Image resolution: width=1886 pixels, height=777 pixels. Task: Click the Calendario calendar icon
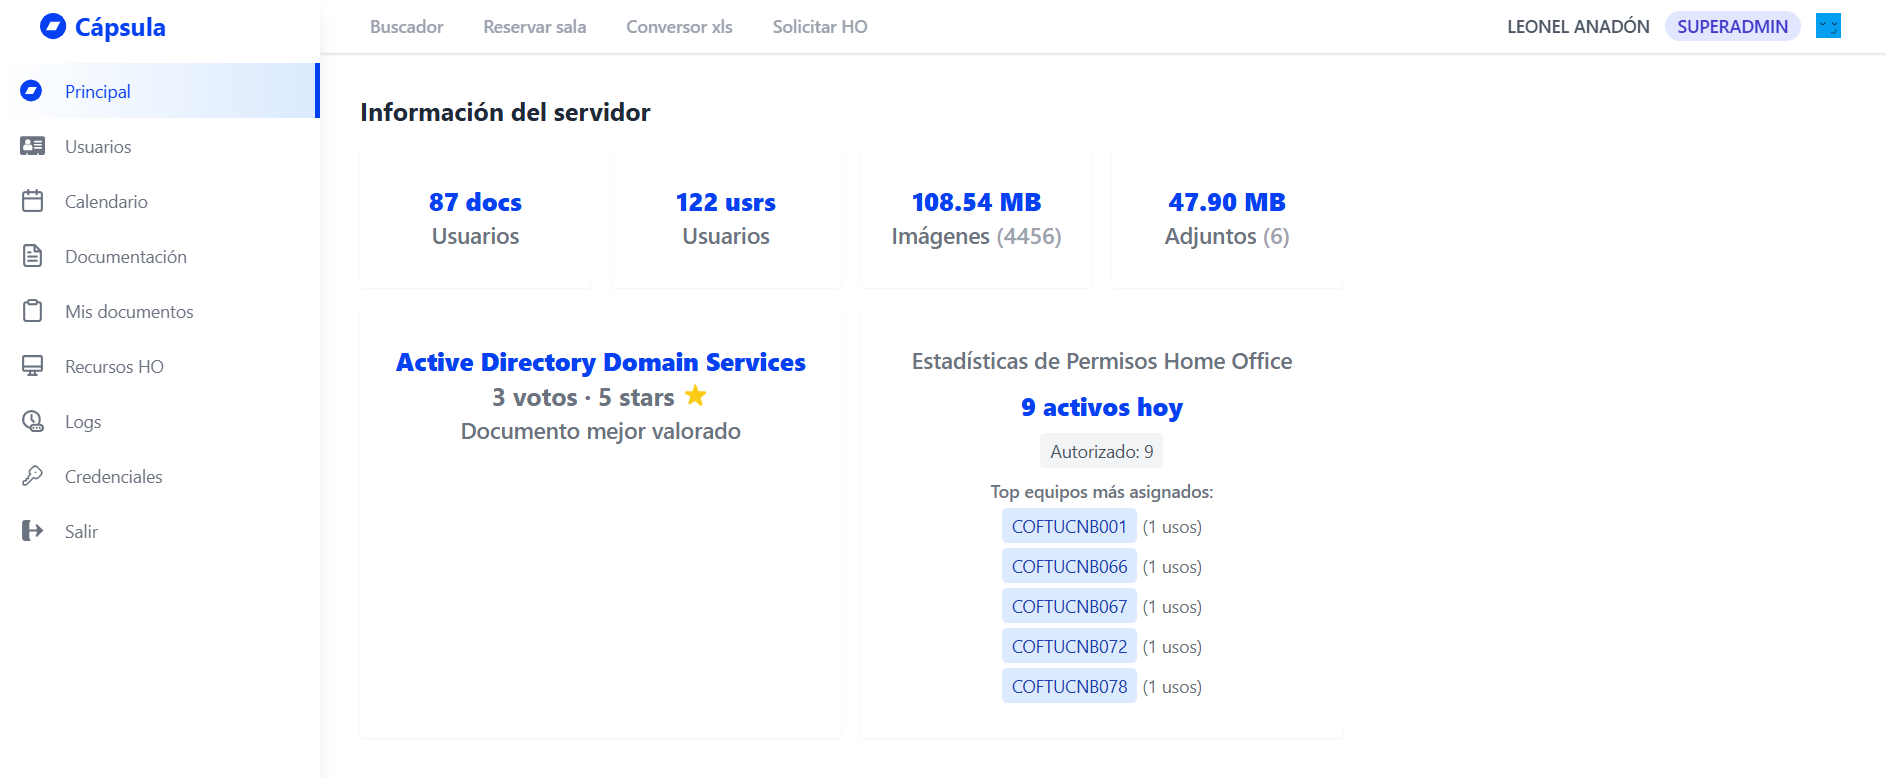coord(32,201)
